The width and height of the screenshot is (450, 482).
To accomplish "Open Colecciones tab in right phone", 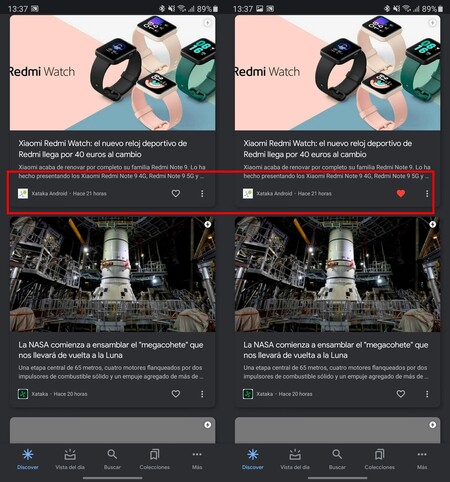I will [380, 459].
